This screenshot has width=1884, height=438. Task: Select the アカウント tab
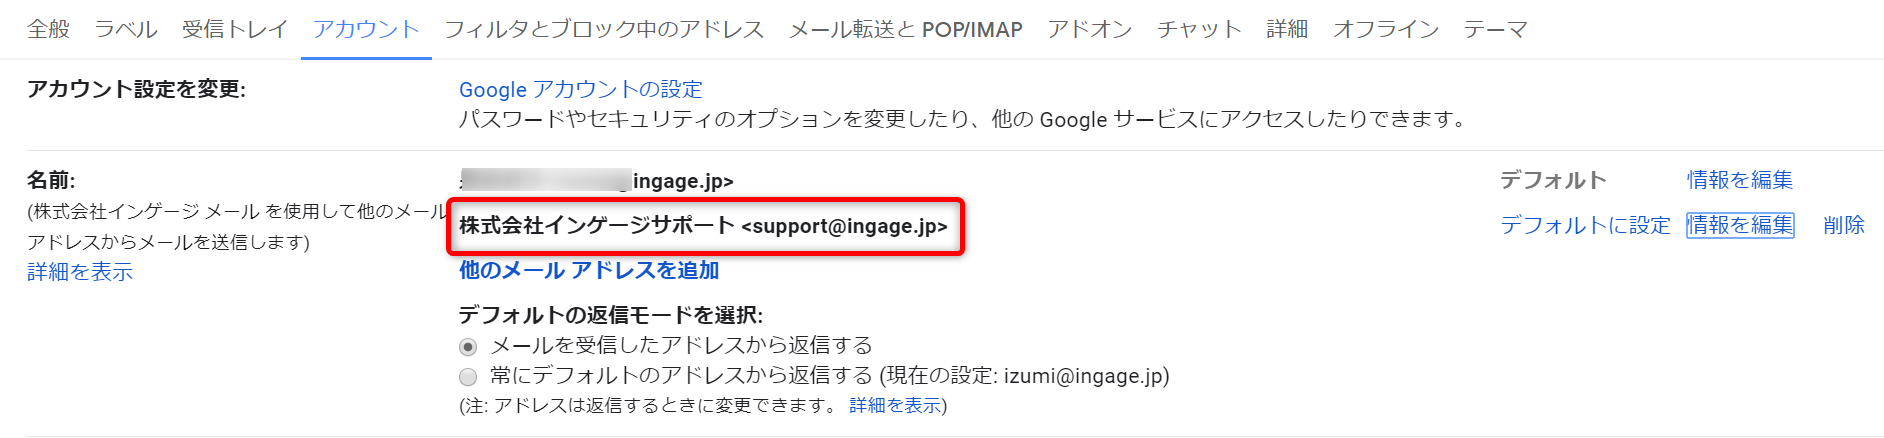366,30
